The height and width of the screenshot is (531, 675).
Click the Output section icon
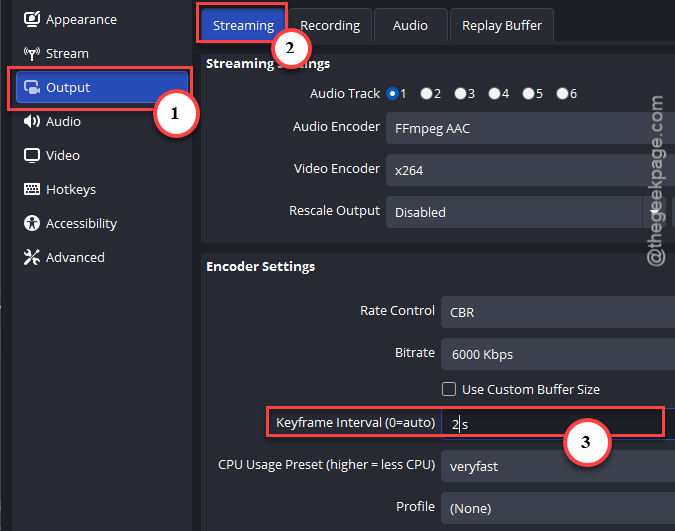pos(32,87)
